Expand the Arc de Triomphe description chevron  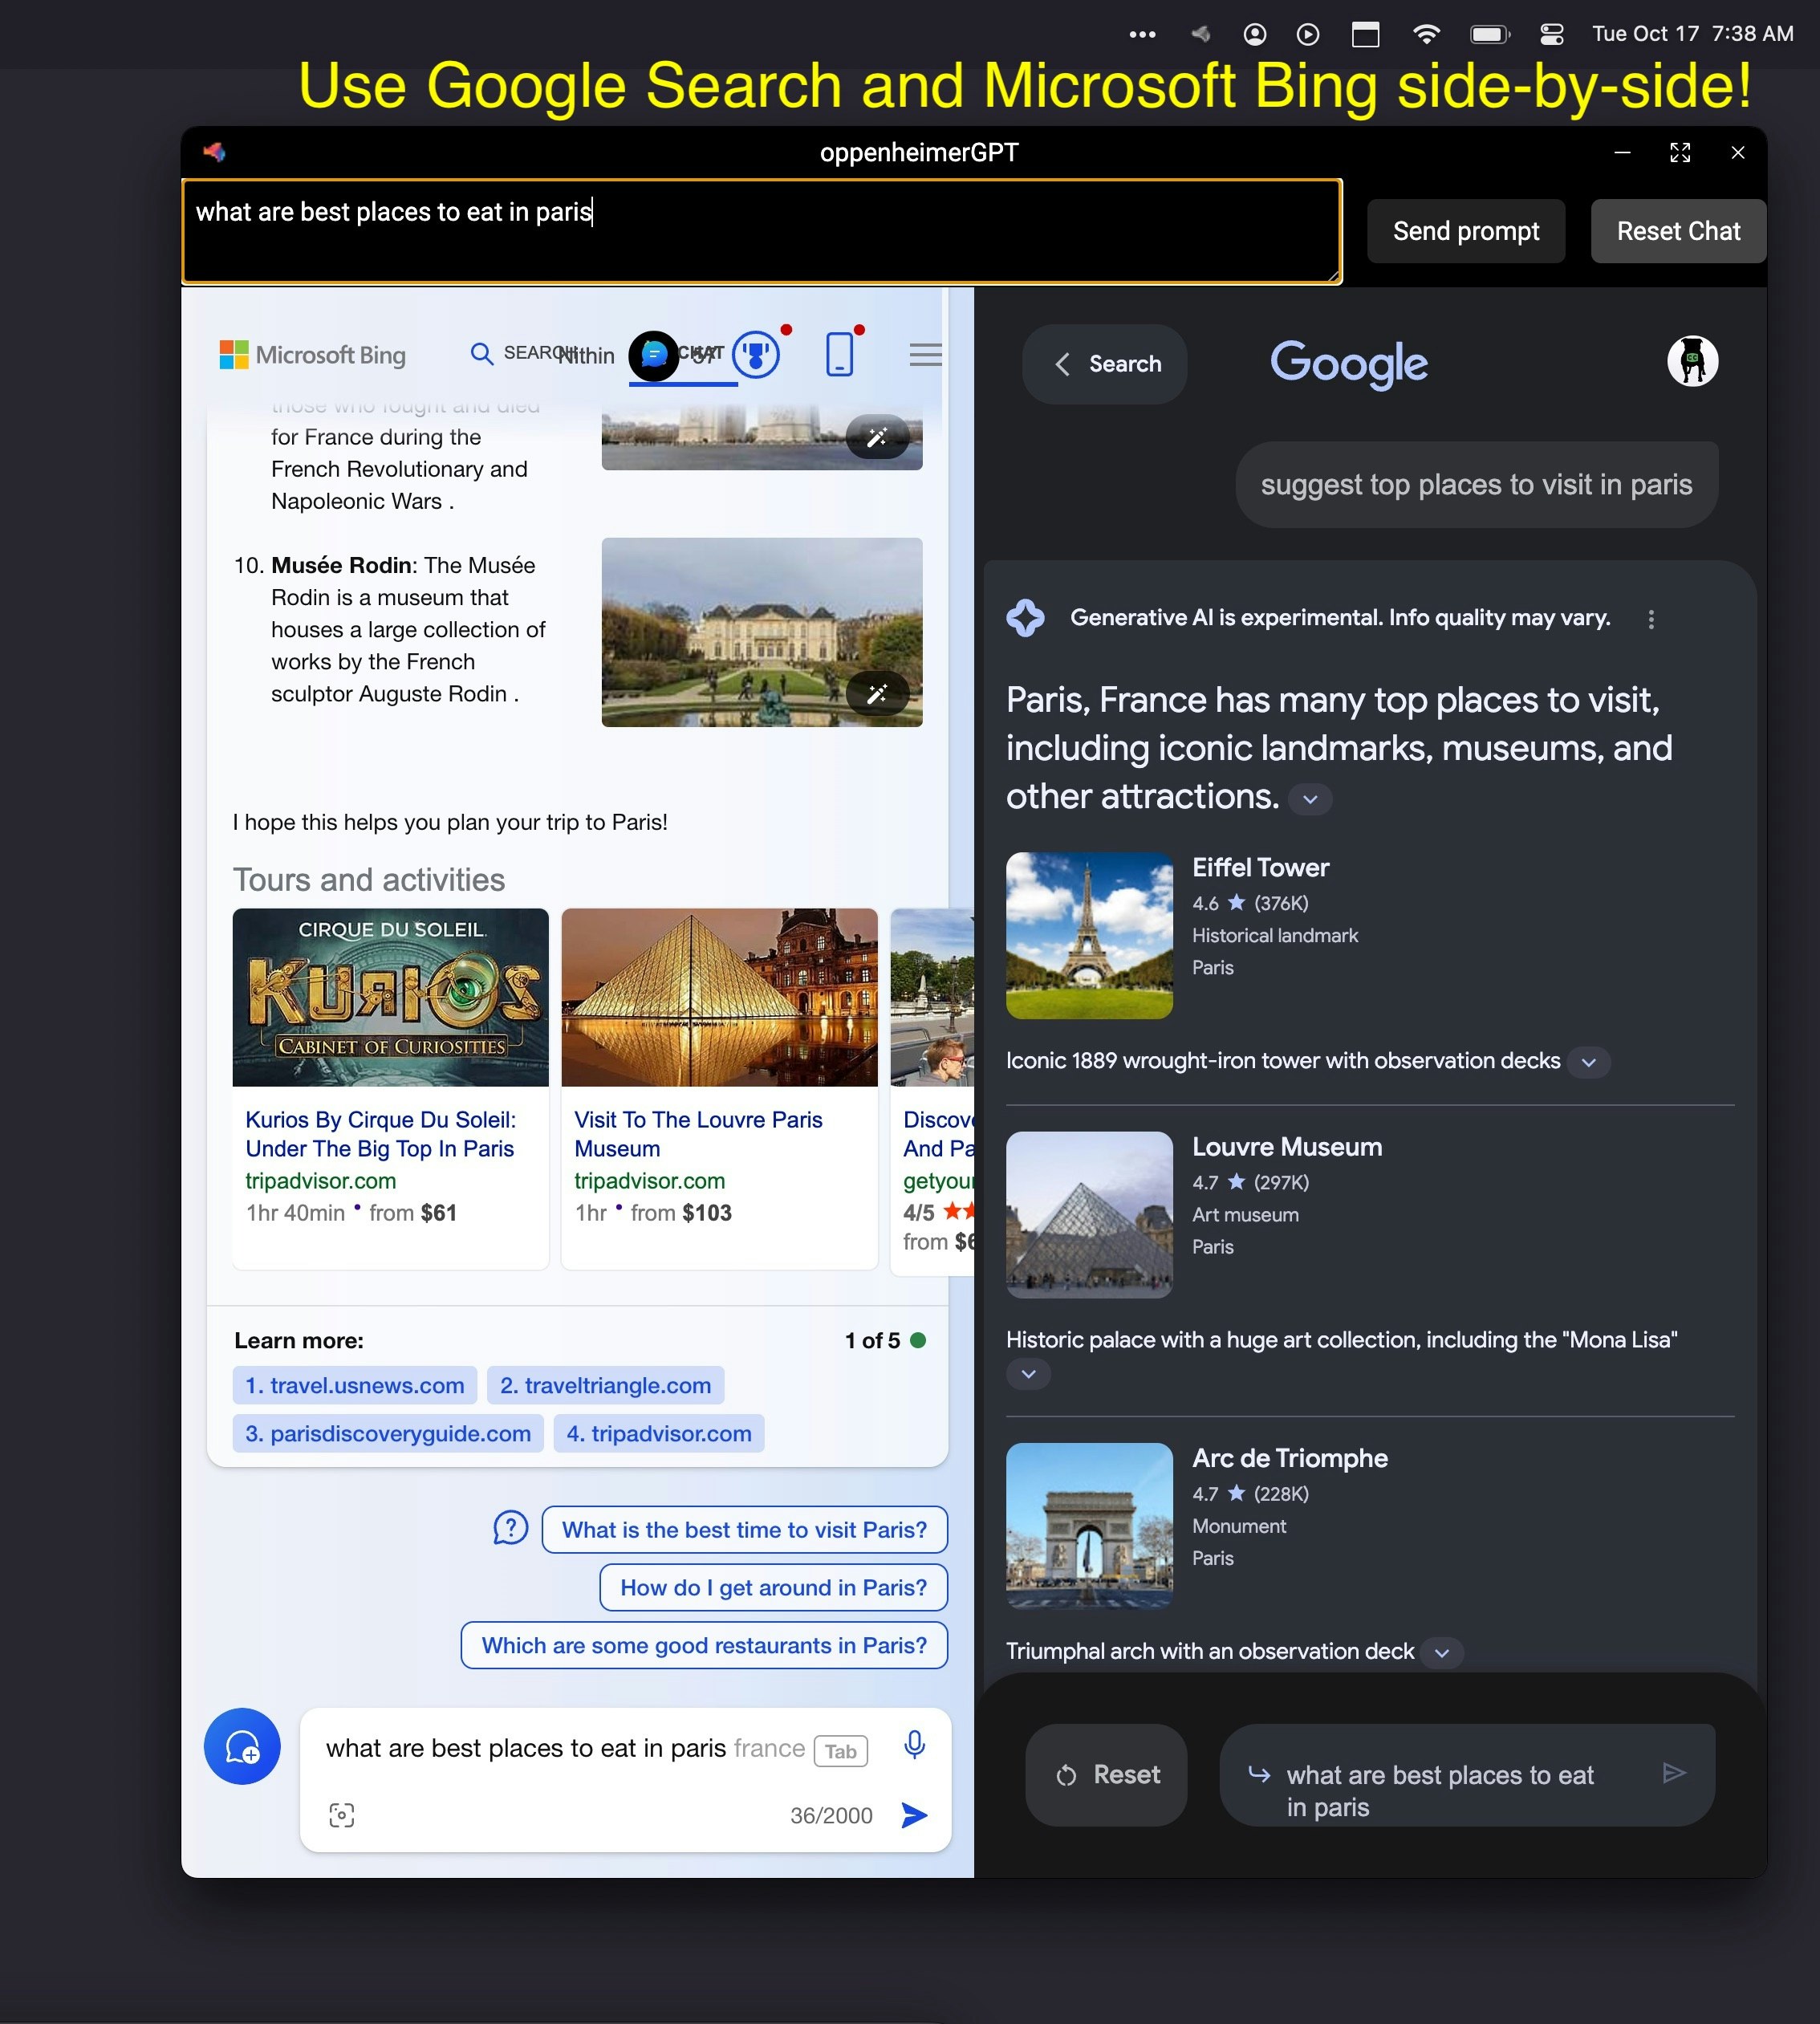click(1441, 1653)
